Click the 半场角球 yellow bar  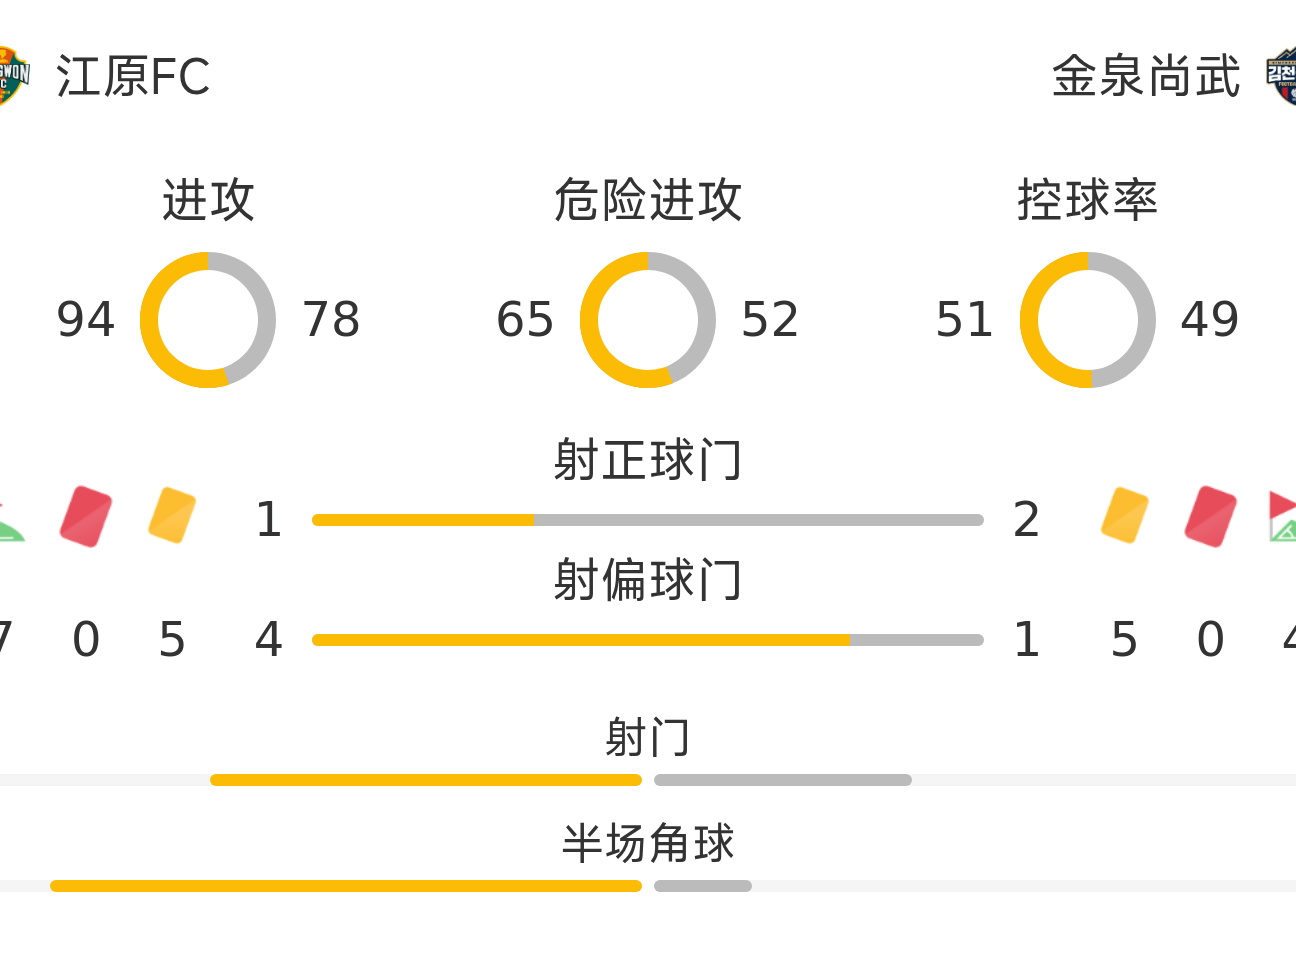click(x=346, y=886)
